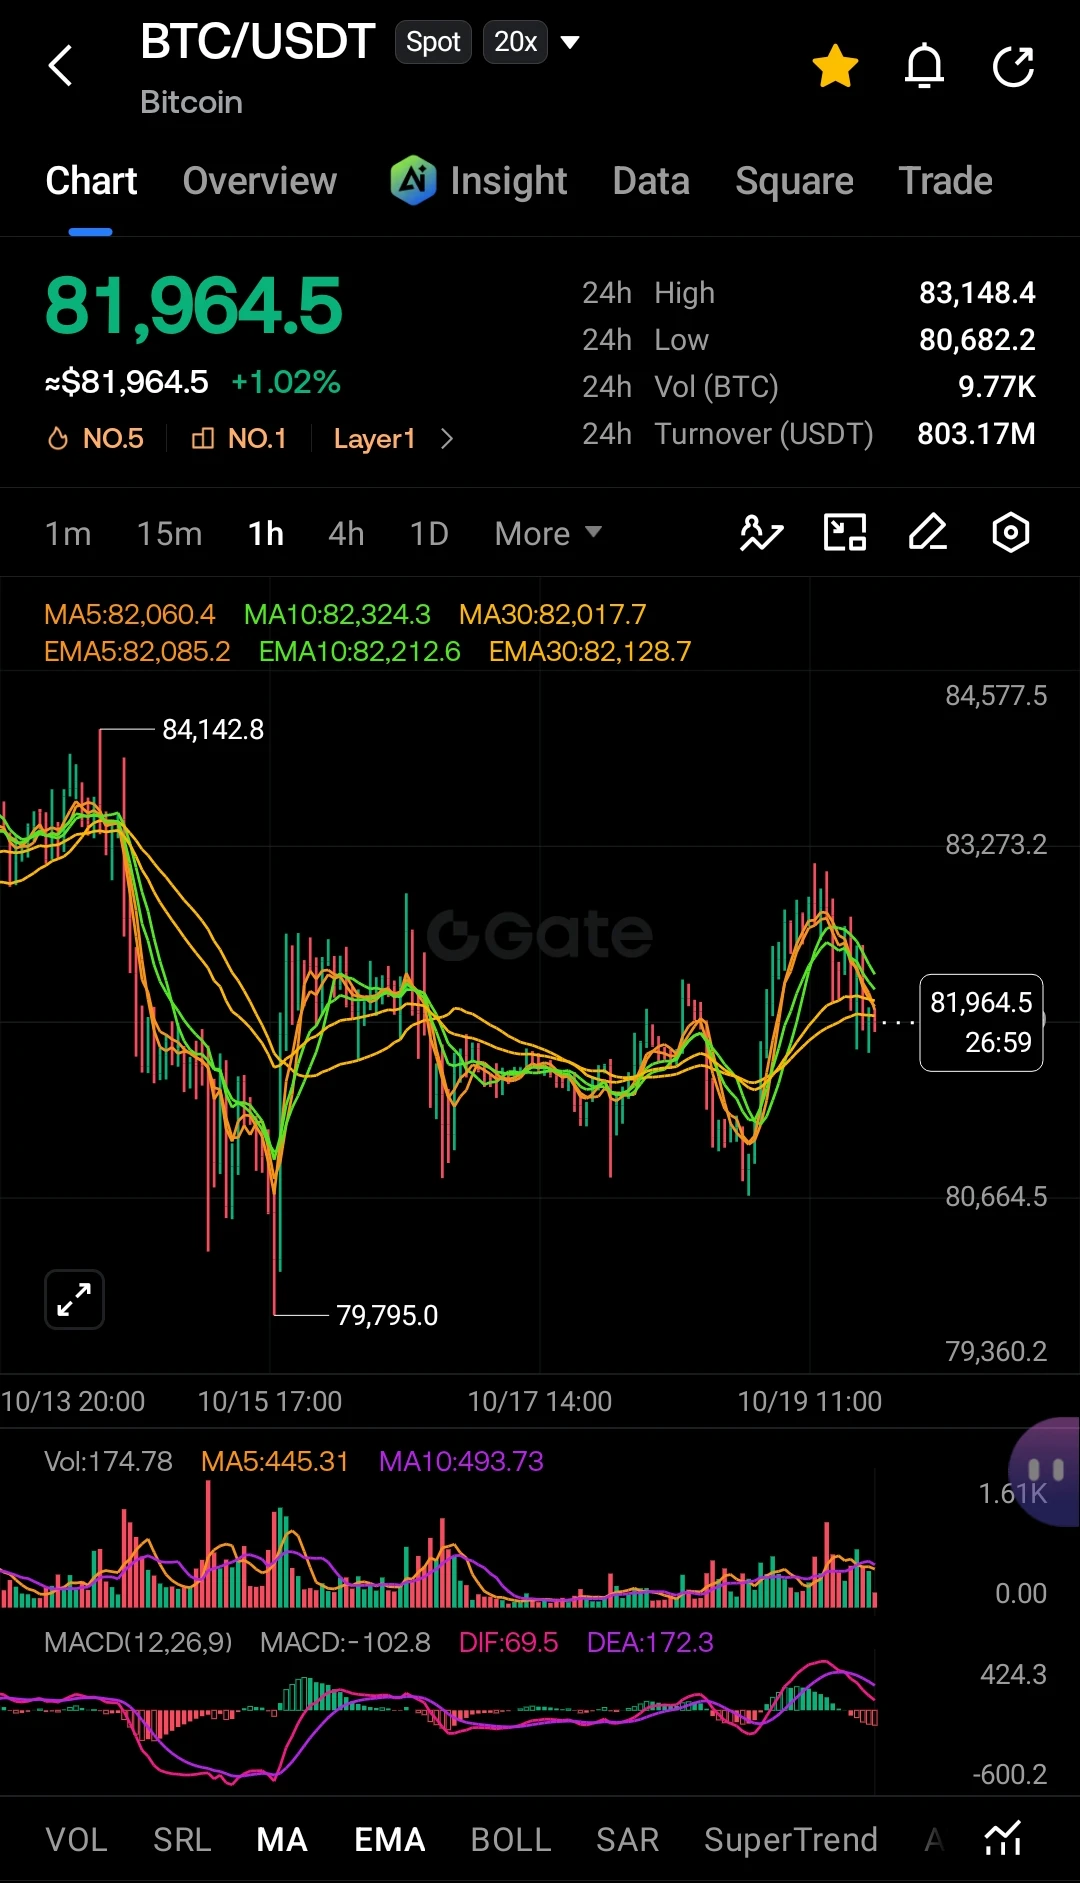Image resolution: width=1080 pixels, height=1883 pixels.
Task: Toggle the SRL indicator
Action: pos(182,1839)
